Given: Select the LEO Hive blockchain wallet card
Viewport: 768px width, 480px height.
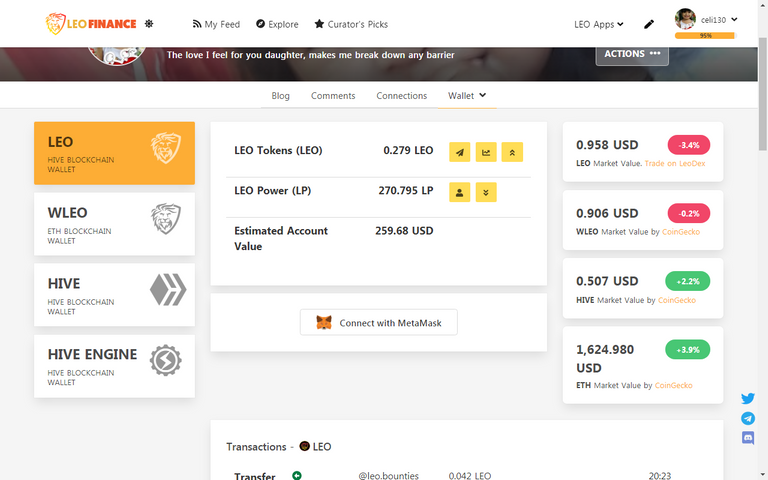Looking at the screenshot, I should (115, 153).
